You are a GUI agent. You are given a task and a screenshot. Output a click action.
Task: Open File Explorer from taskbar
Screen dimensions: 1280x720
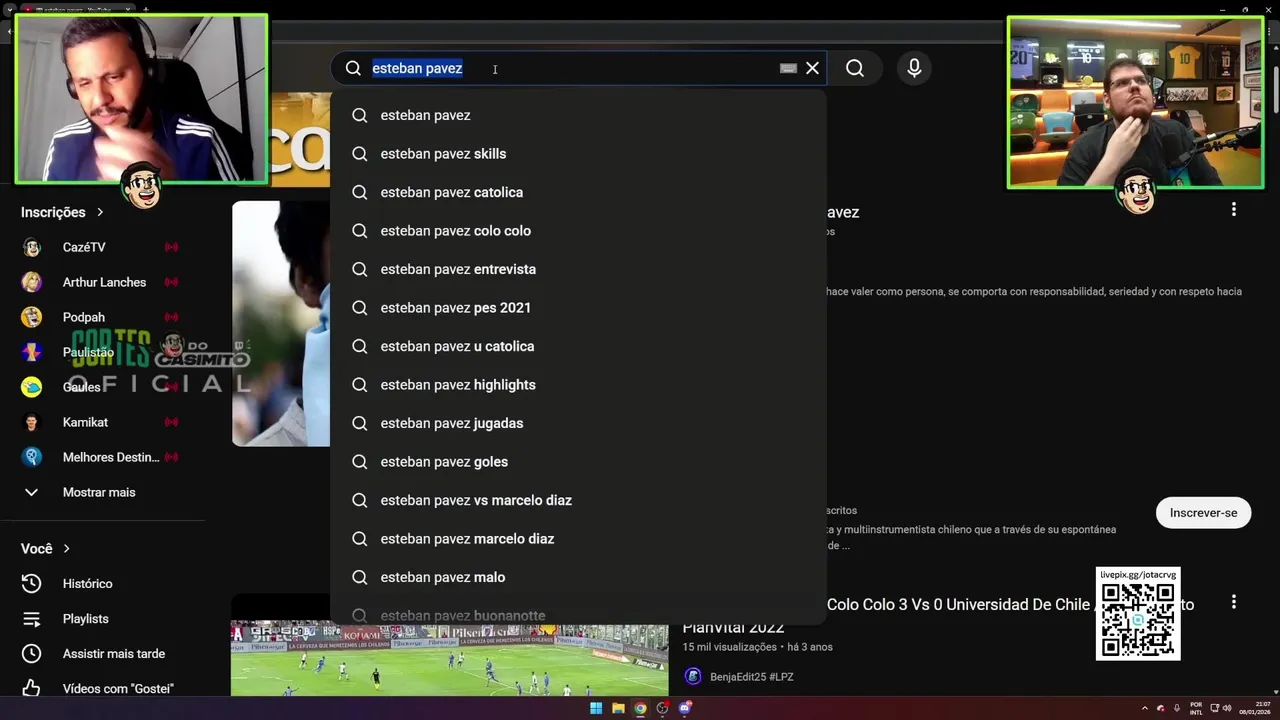click(x=618, y=708)
